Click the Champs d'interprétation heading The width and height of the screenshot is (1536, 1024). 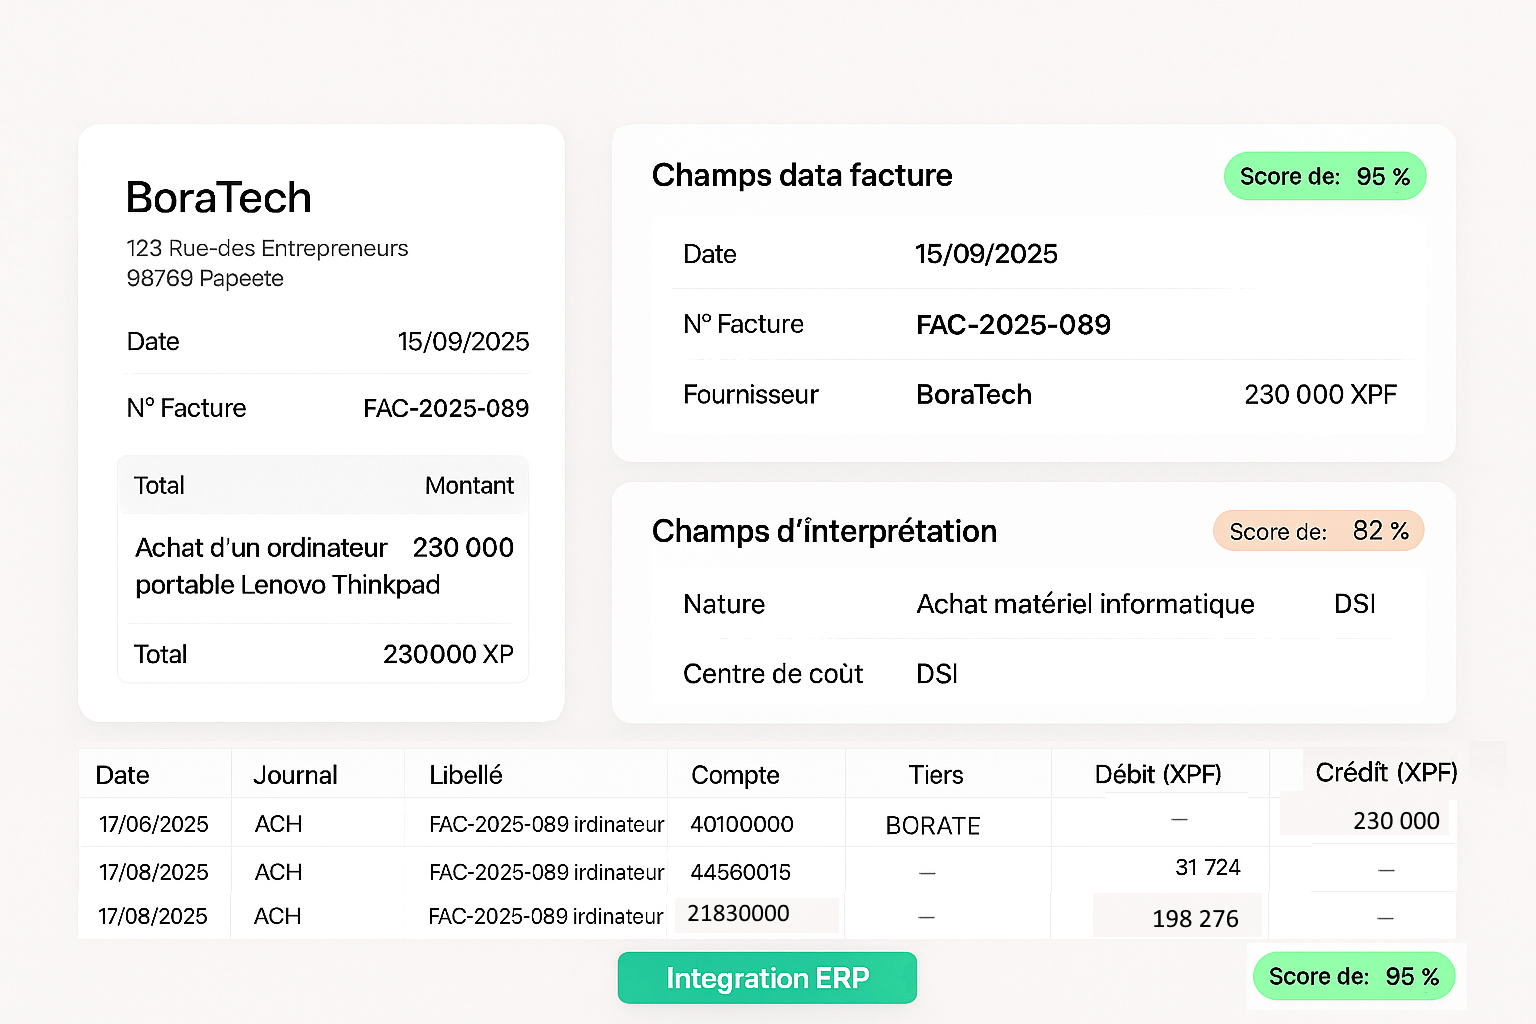pyautogui.click(x=824, y=531)
